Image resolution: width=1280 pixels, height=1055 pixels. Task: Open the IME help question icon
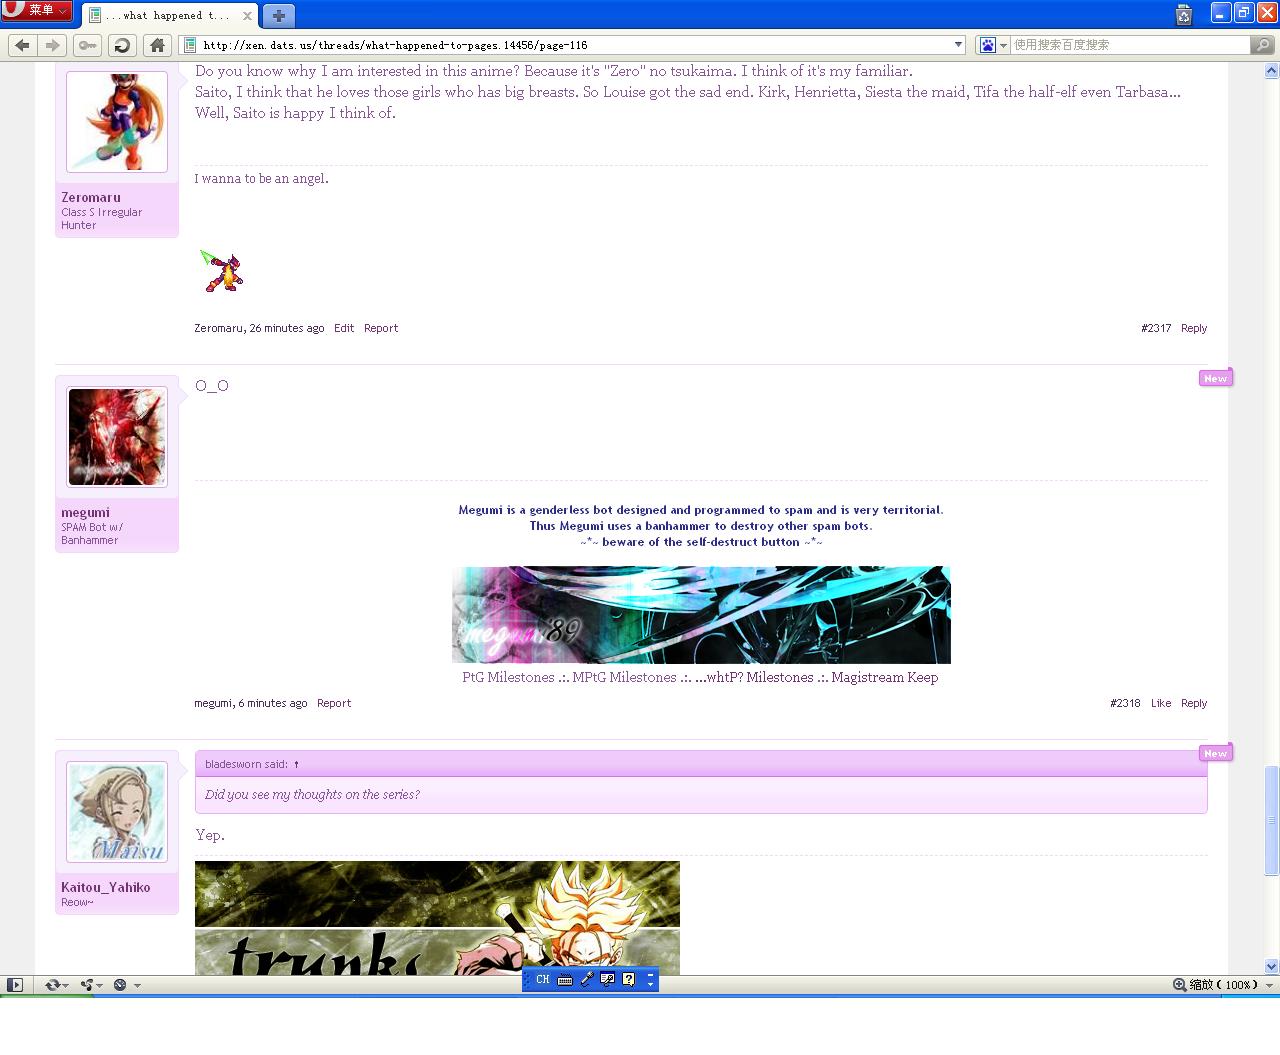(x=629, y=980)
